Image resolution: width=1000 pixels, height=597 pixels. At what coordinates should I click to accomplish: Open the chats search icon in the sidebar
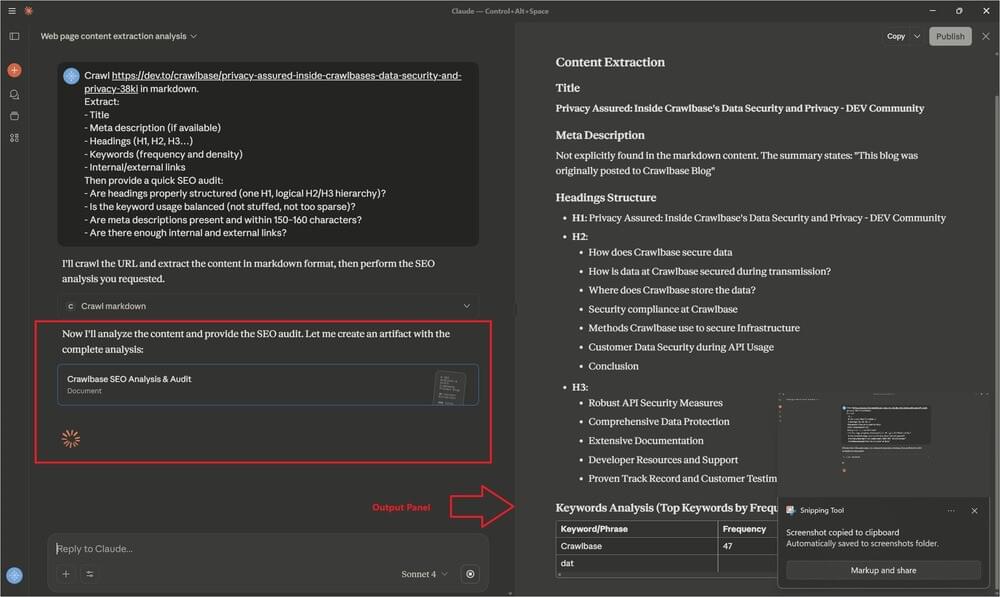pyautogui.click(x=14, y=94)
